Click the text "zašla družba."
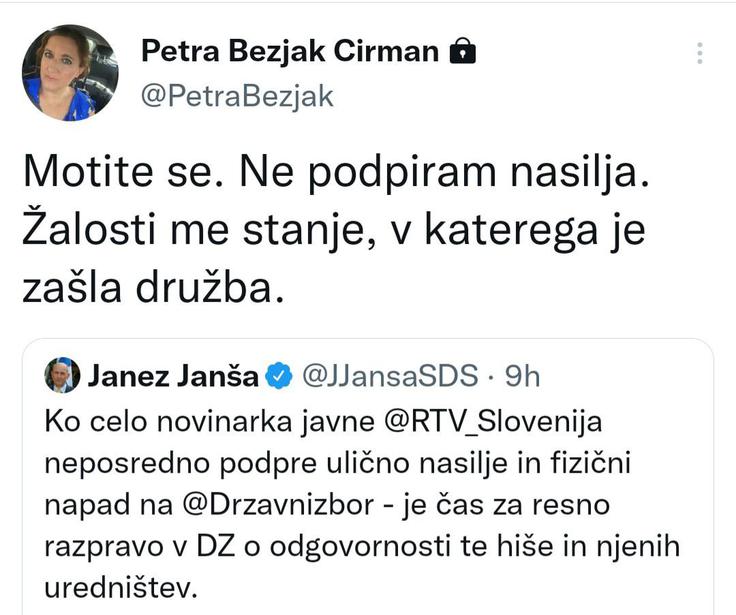 click(153, 289)
